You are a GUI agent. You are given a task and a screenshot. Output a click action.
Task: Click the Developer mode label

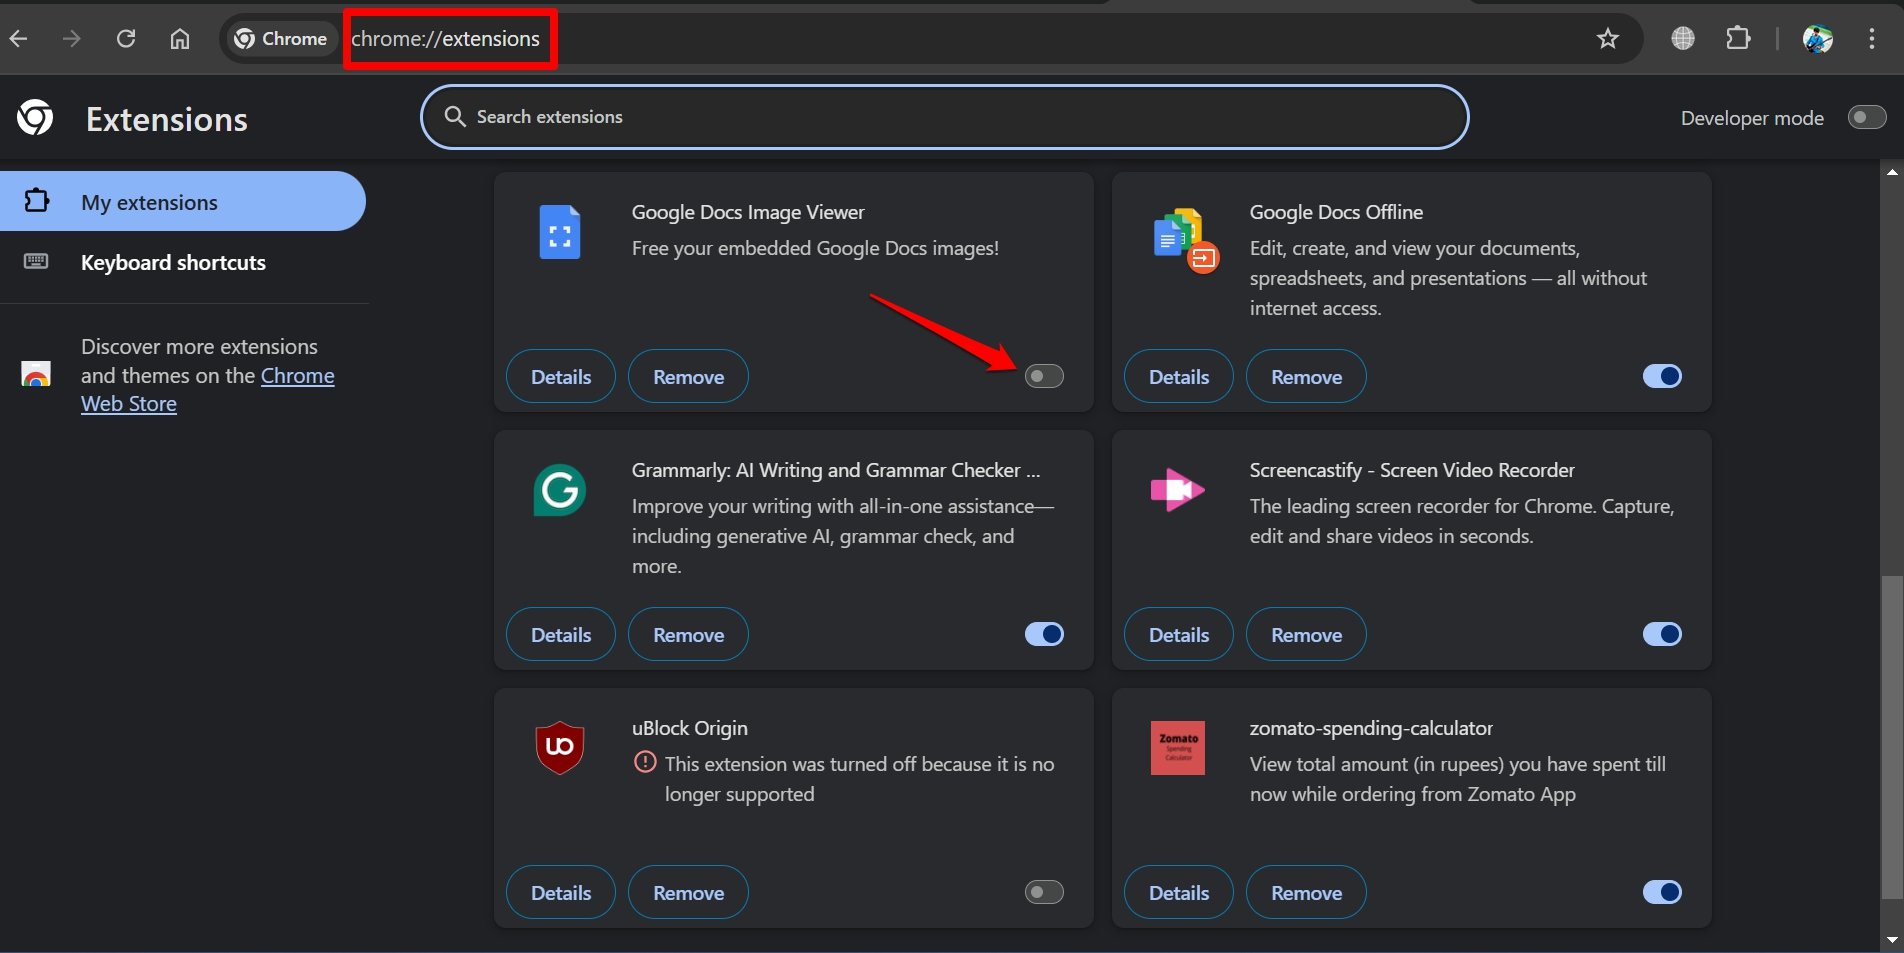pos(1752,118)
